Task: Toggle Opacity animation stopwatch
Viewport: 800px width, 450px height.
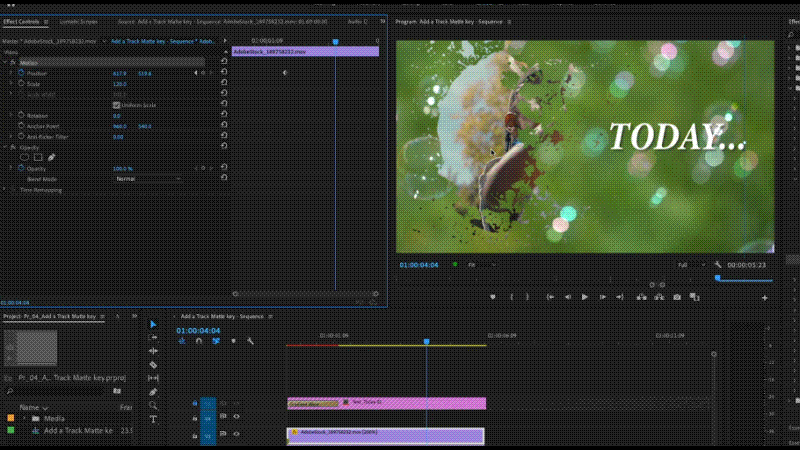Action: pyautogui.click(x=21, y=168)
